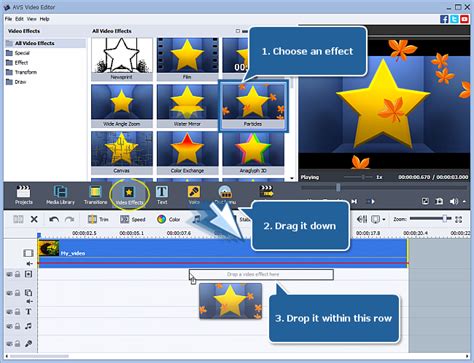Click the text track T icon
The height and width of the screenshot is (363, 474).
[x=28, y=312]
